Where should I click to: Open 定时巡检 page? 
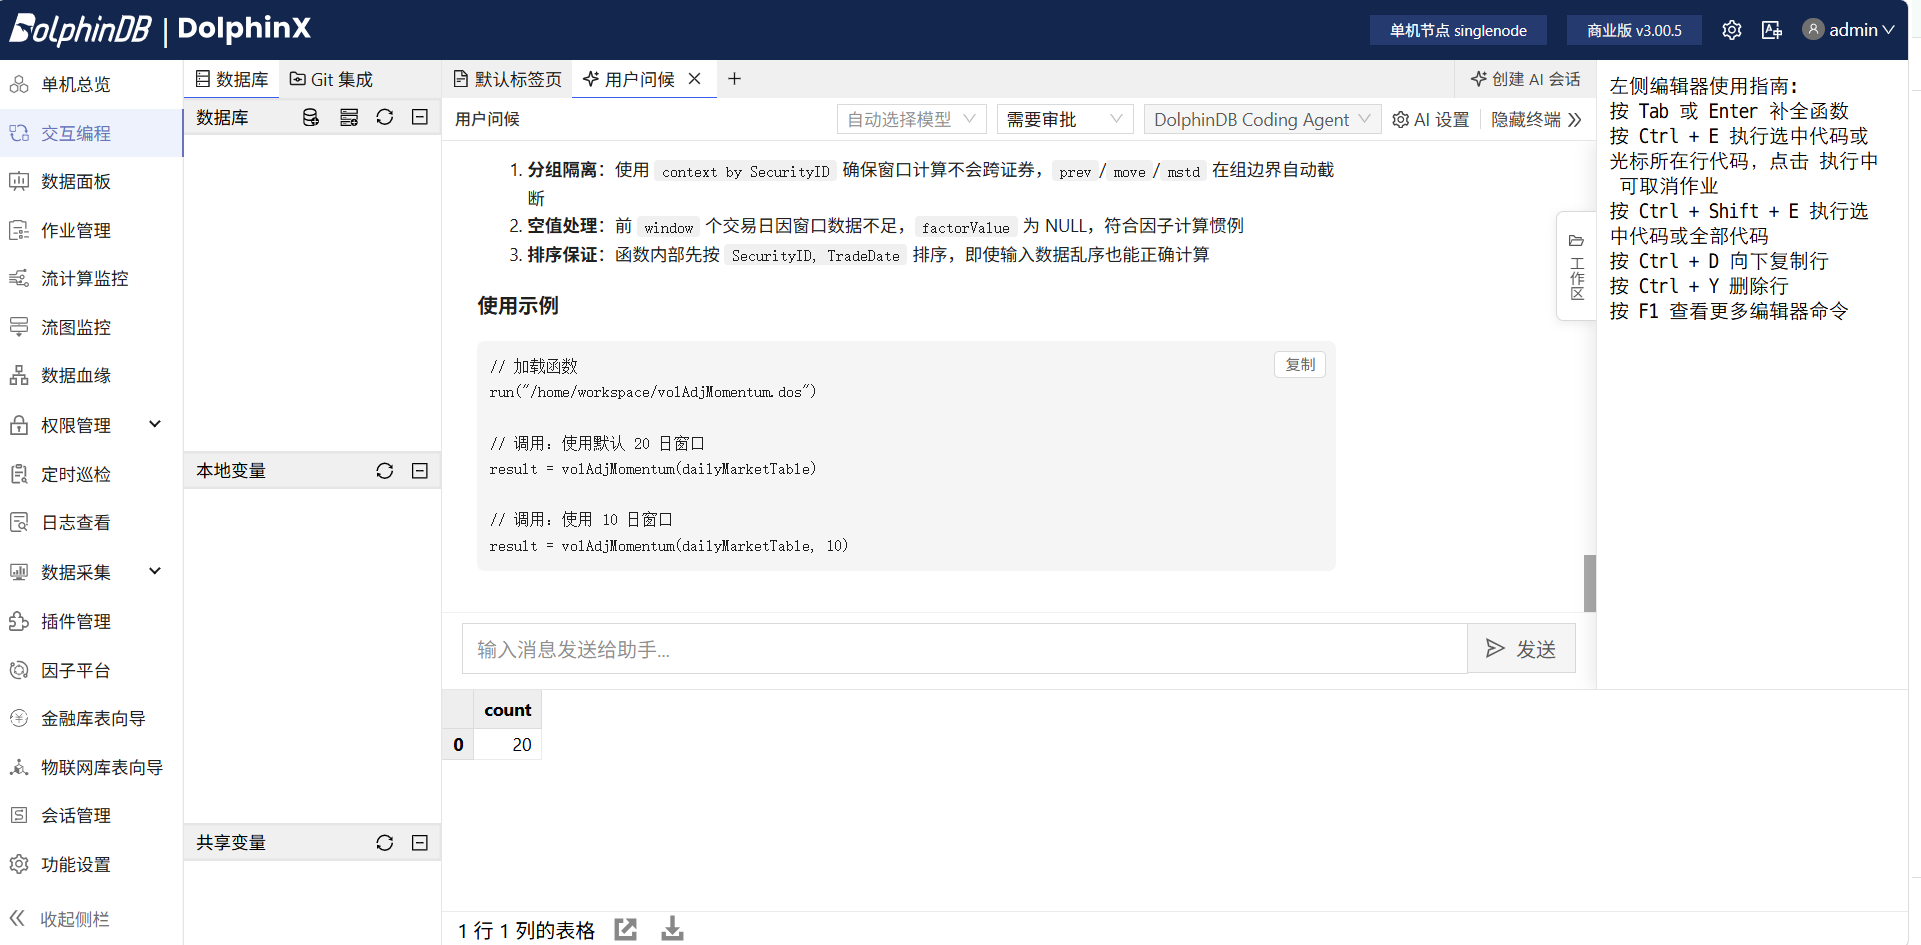91,474
